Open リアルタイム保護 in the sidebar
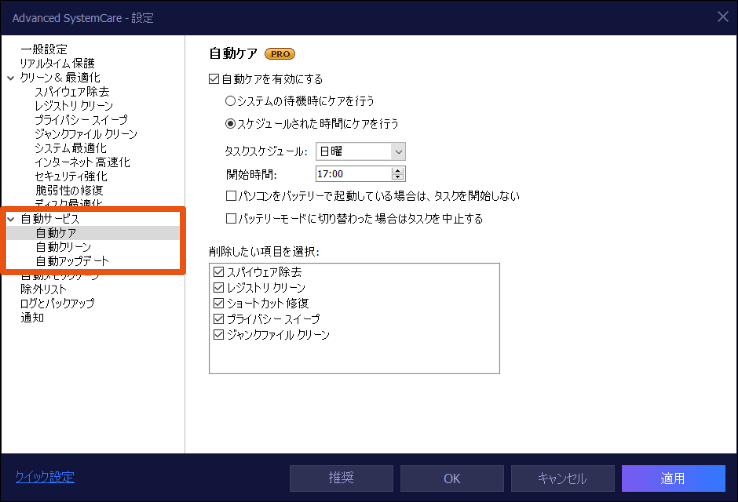The height and width of the screenshot is (502, 738). [57, 63]
